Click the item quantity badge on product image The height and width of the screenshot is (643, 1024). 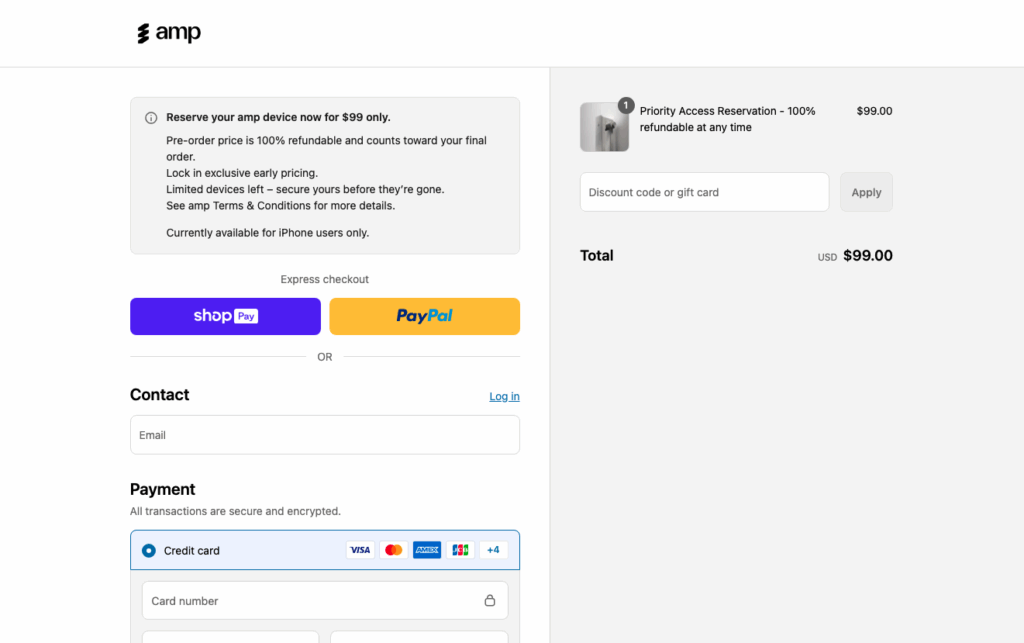click(626, 105)
